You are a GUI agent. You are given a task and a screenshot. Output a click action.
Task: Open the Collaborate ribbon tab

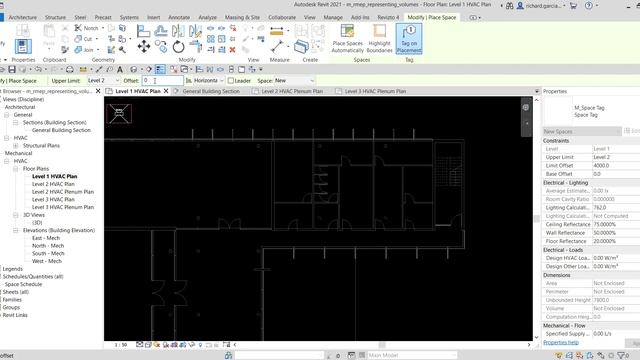pyautogui.click(x=282, y=18)
